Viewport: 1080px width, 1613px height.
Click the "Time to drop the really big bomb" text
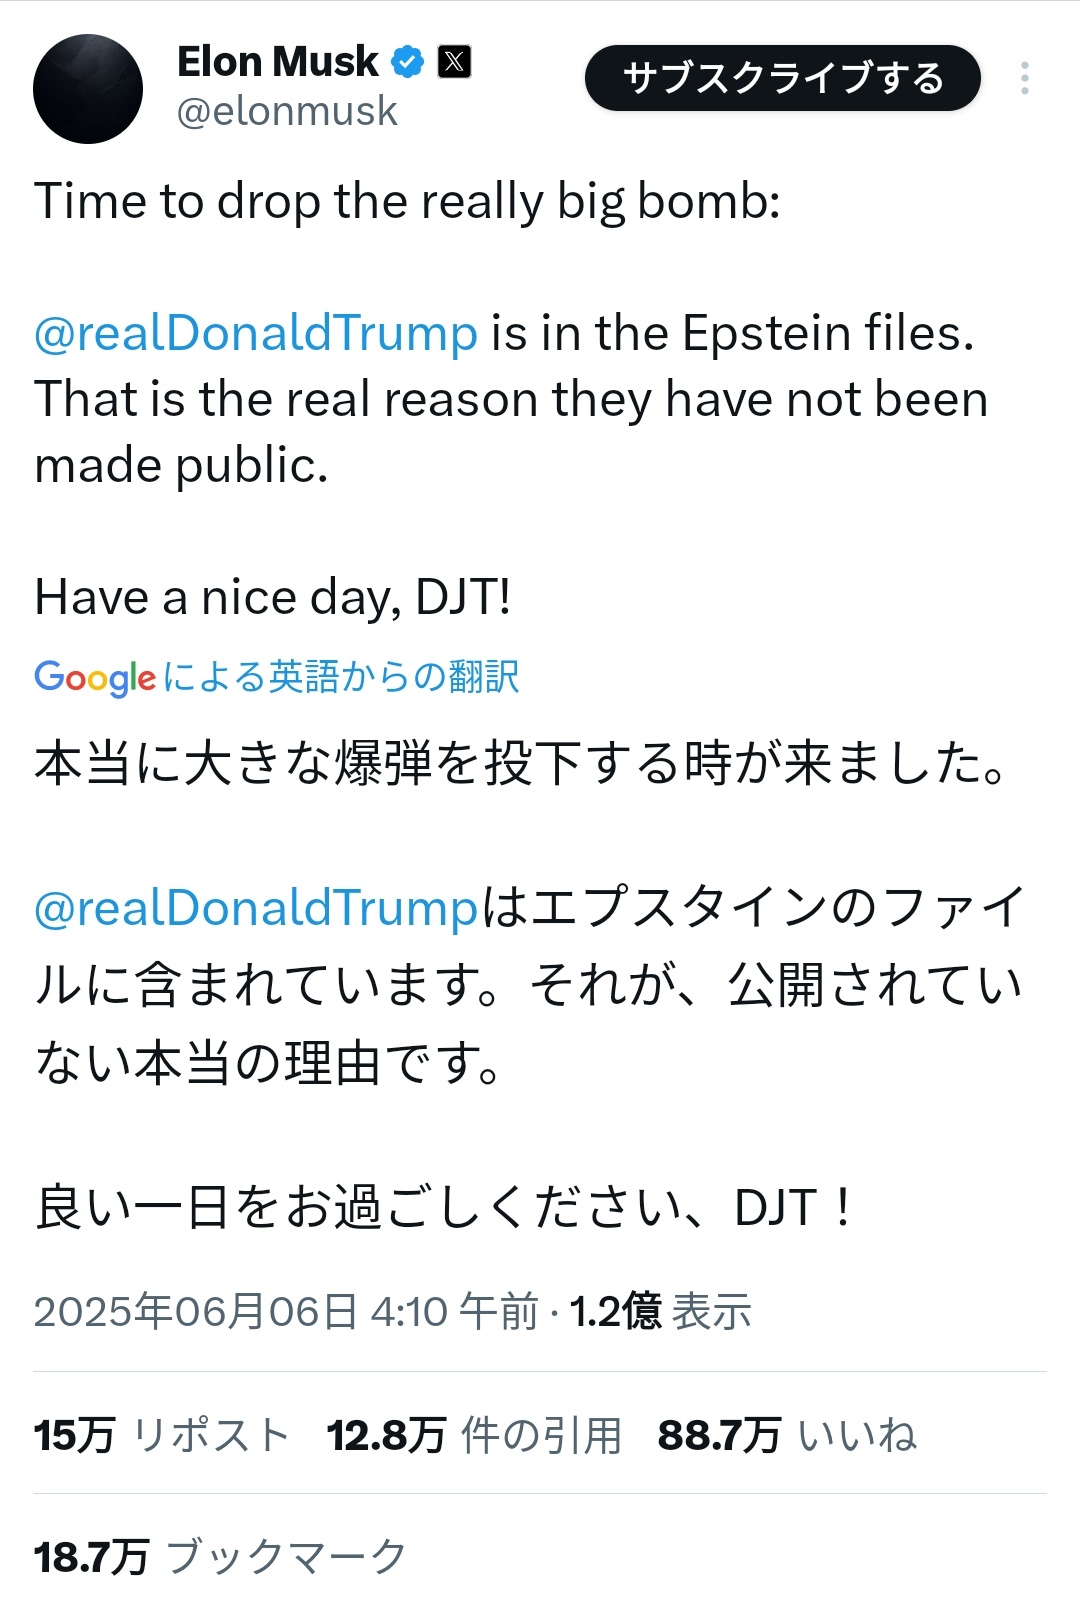coord(407,201)
